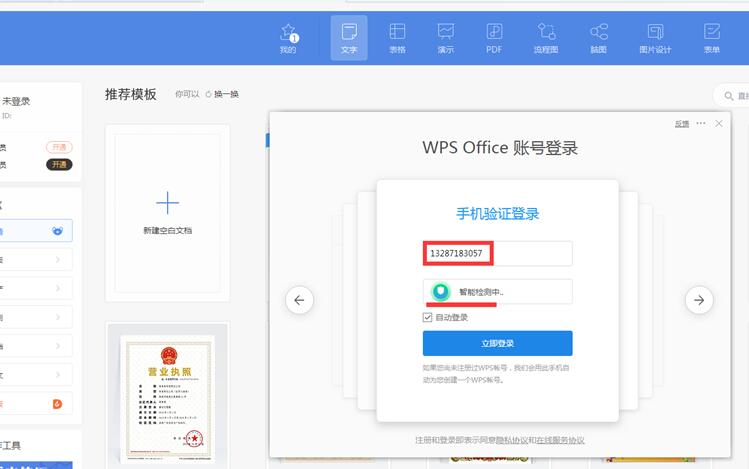Select the highlighted sidebar row with mascot icon

click(36, 231)
